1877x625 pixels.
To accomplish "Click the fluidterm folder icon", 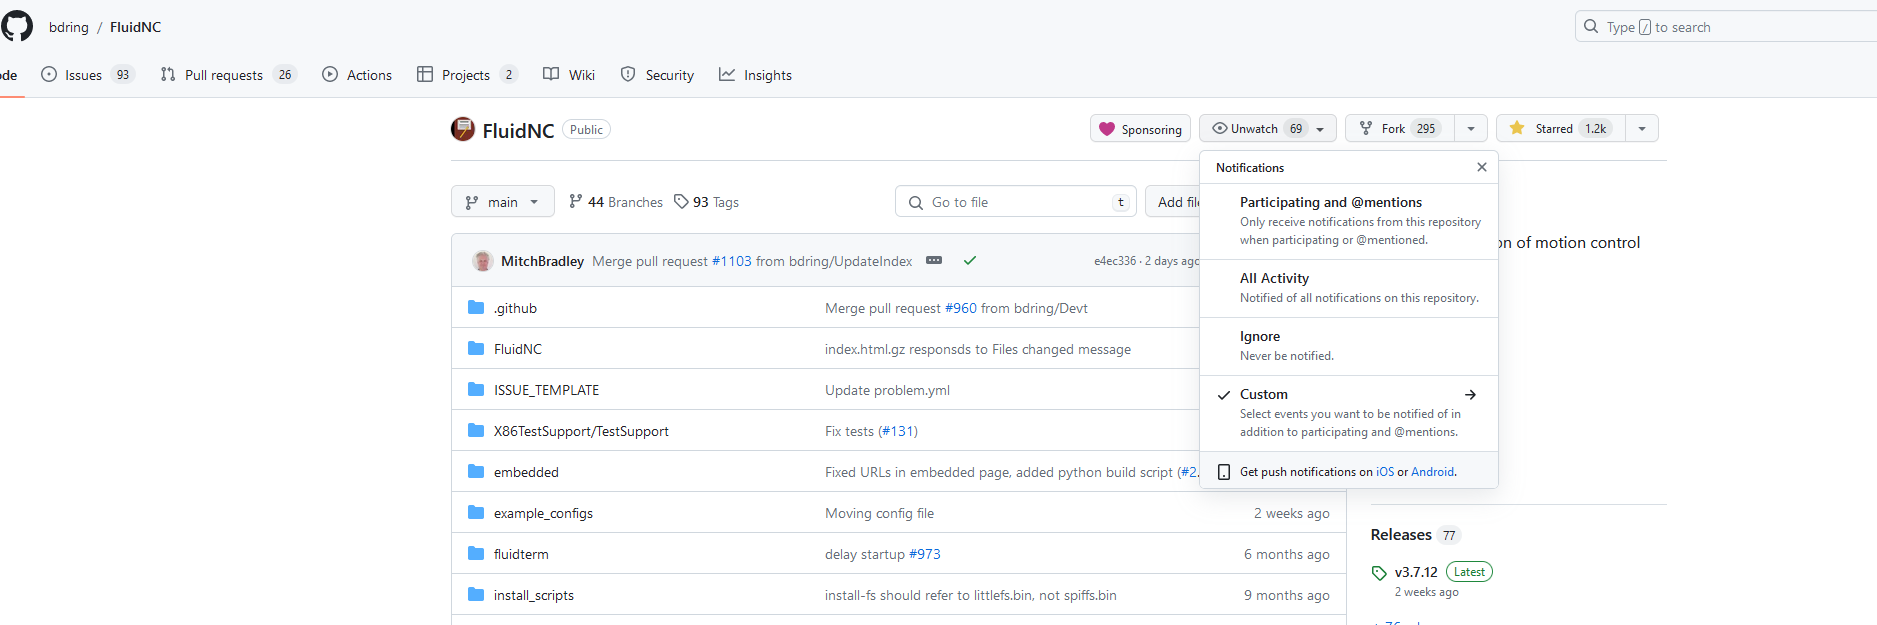I will coord(476,553).
